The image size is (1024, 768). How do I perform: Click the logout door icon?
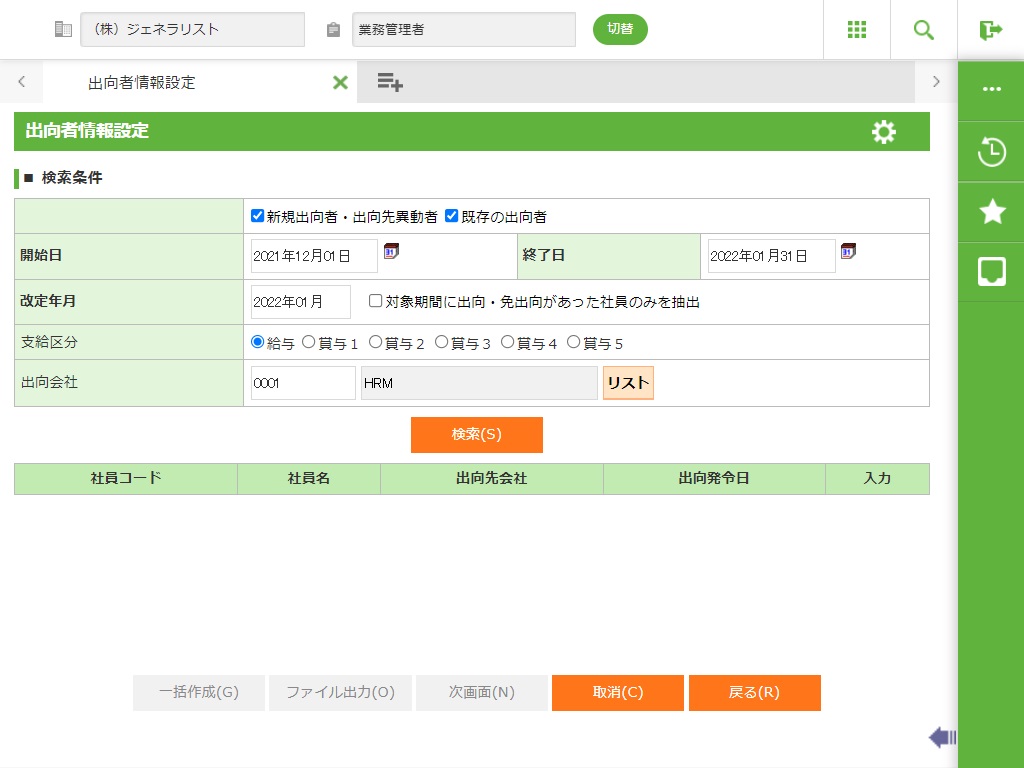click(991, 29)
